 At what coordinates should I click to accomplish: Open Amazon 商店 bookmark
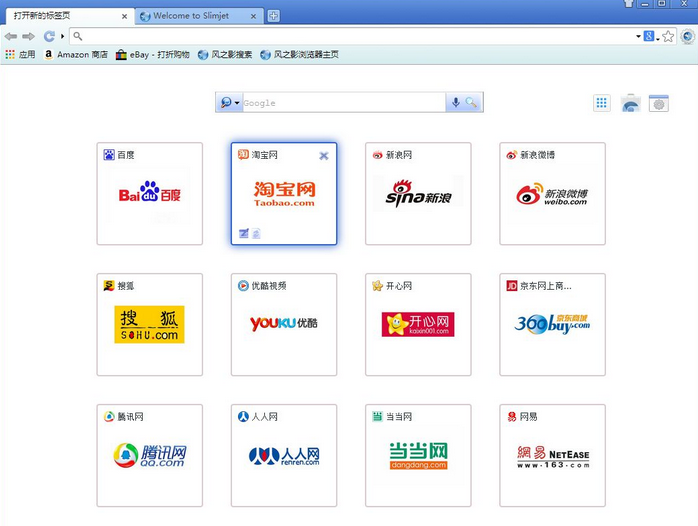(76, 55)
